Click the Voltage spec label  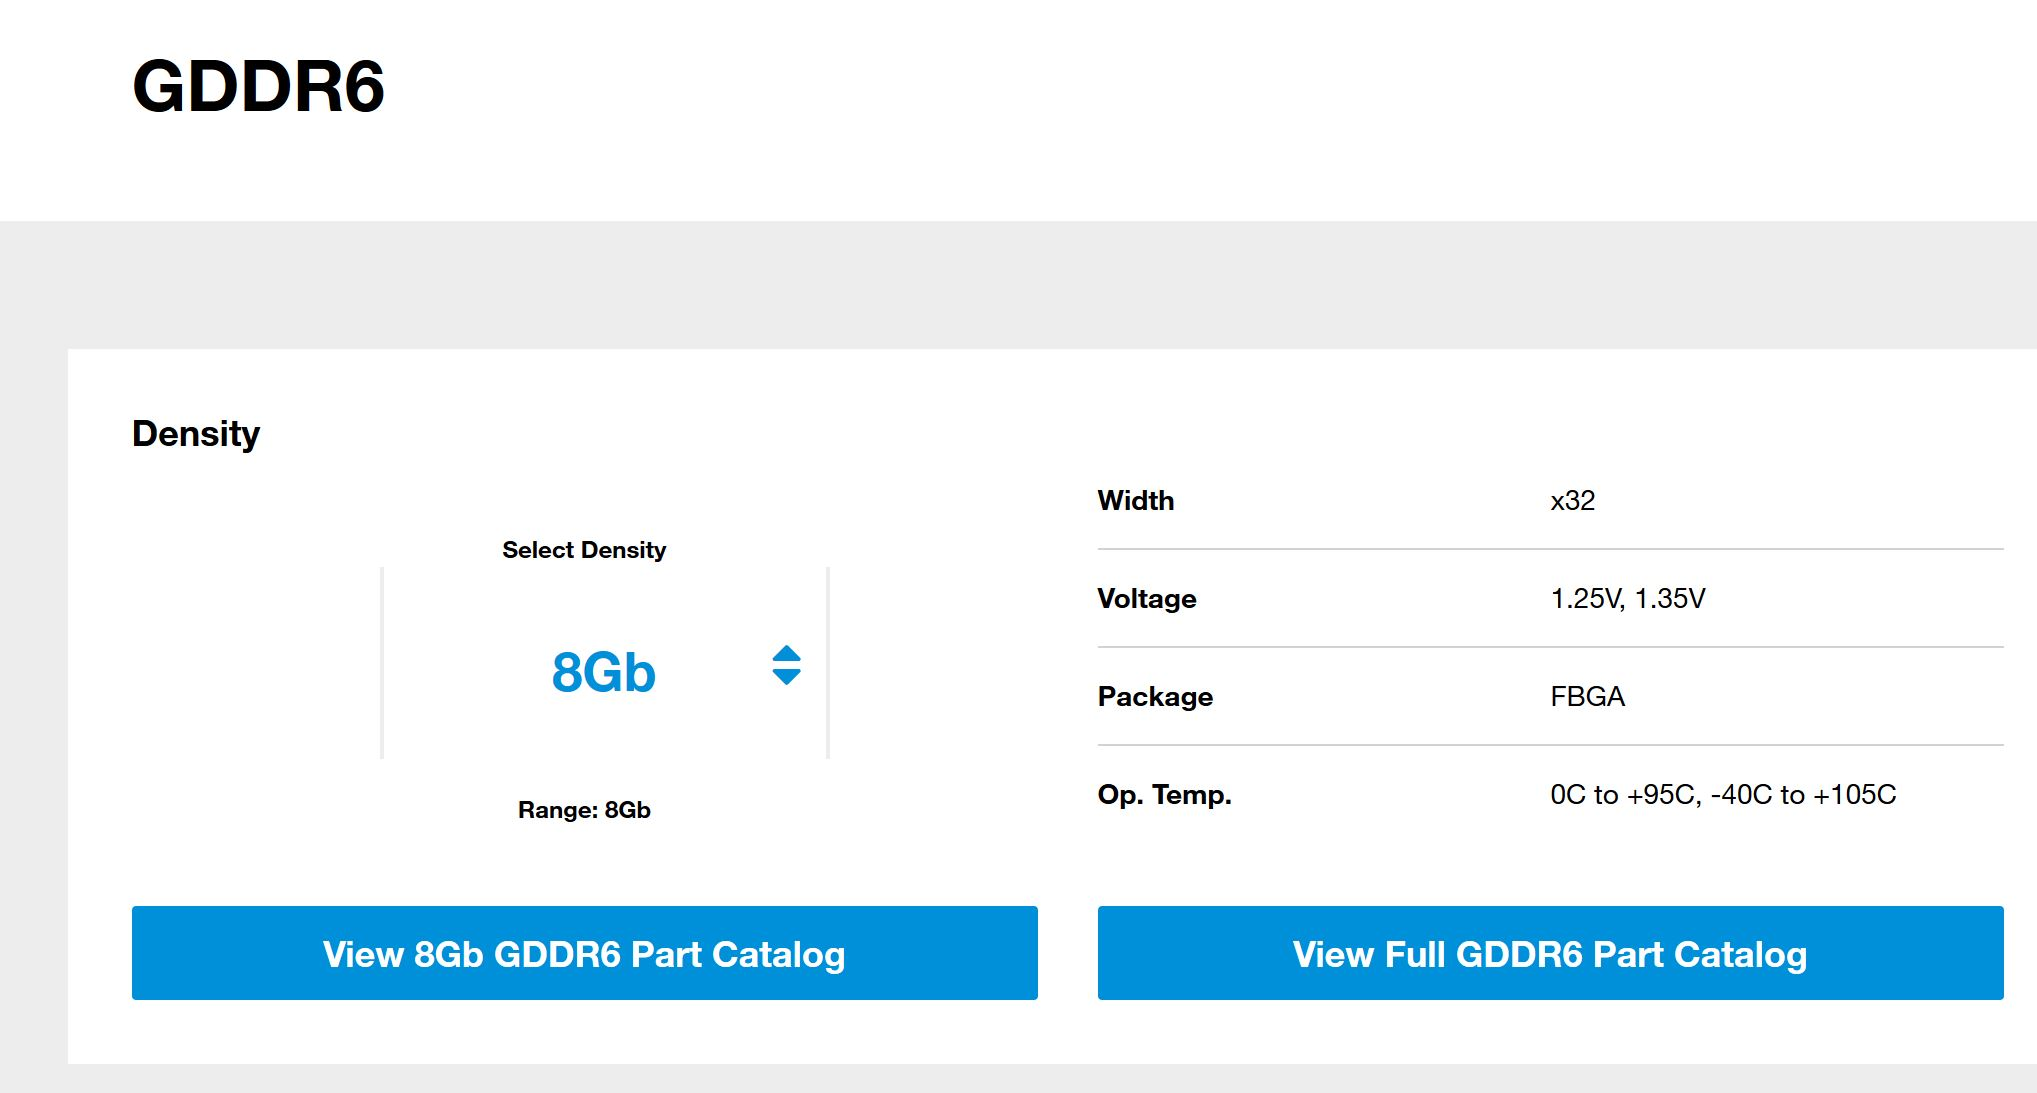[1147, 598]
